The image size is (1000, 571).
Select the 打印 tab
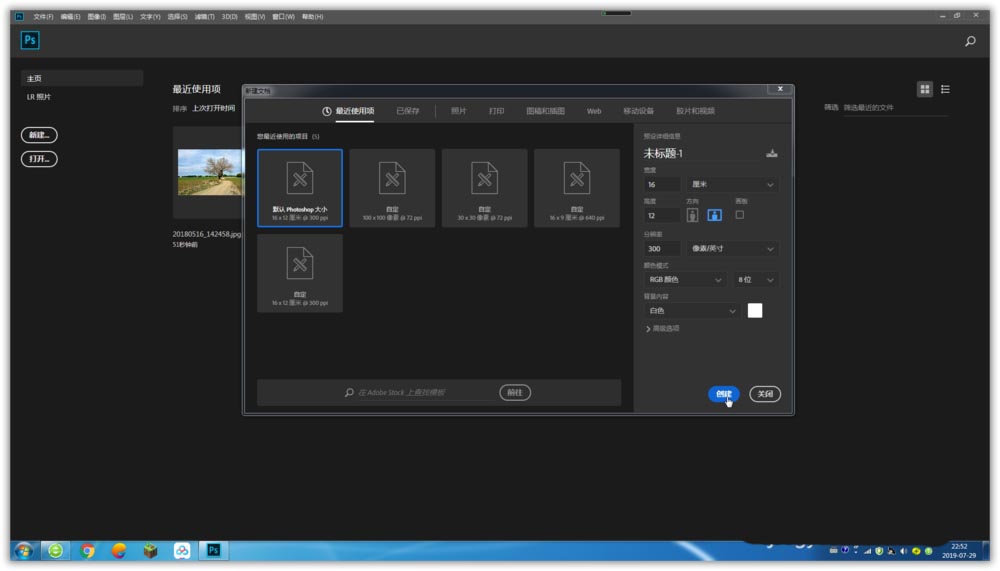[496, 111]
